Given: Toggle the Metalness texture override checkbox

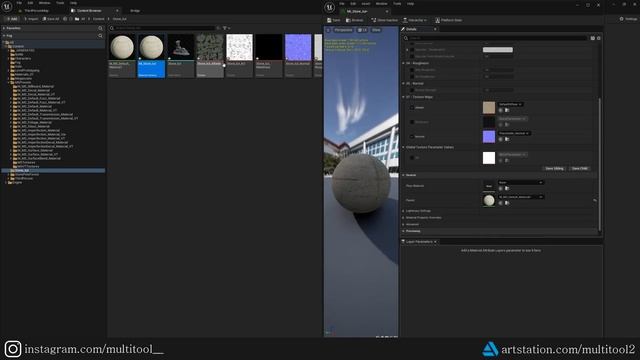Looking at the screenshot, I should (412, 122).
